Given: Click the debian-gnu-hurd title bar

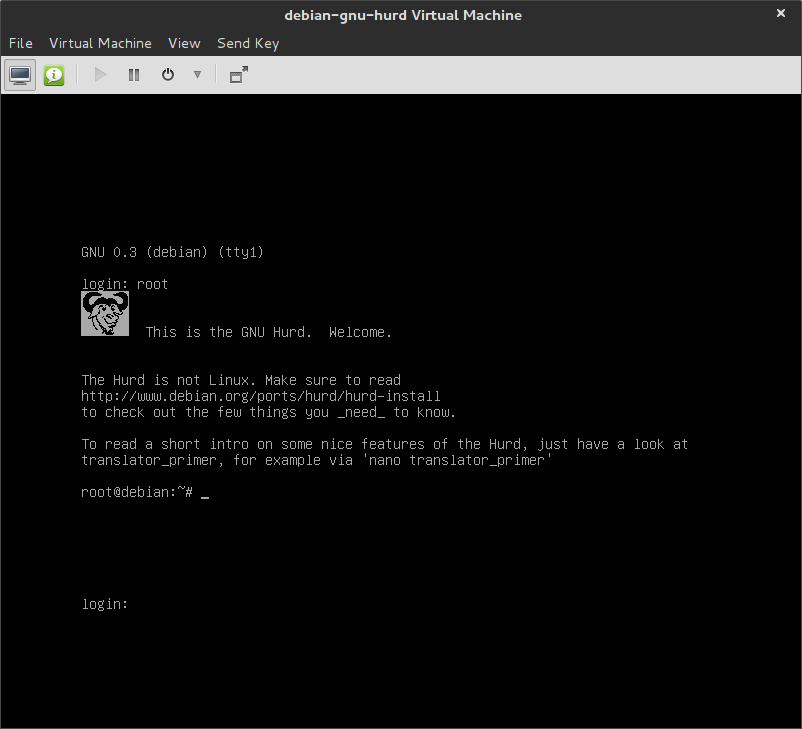Looking at the screenshot, I should (x=402, y=15).
